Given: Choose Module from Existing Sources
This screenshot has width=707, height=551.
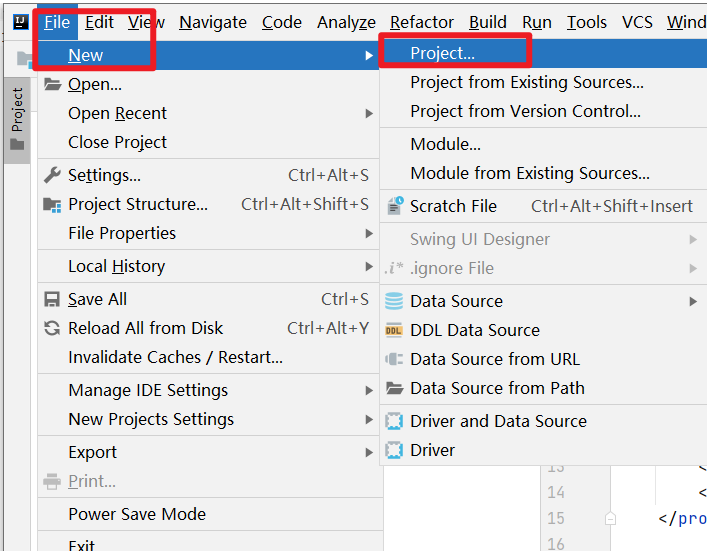Looking at the screenshot, I should coord(529,173).
